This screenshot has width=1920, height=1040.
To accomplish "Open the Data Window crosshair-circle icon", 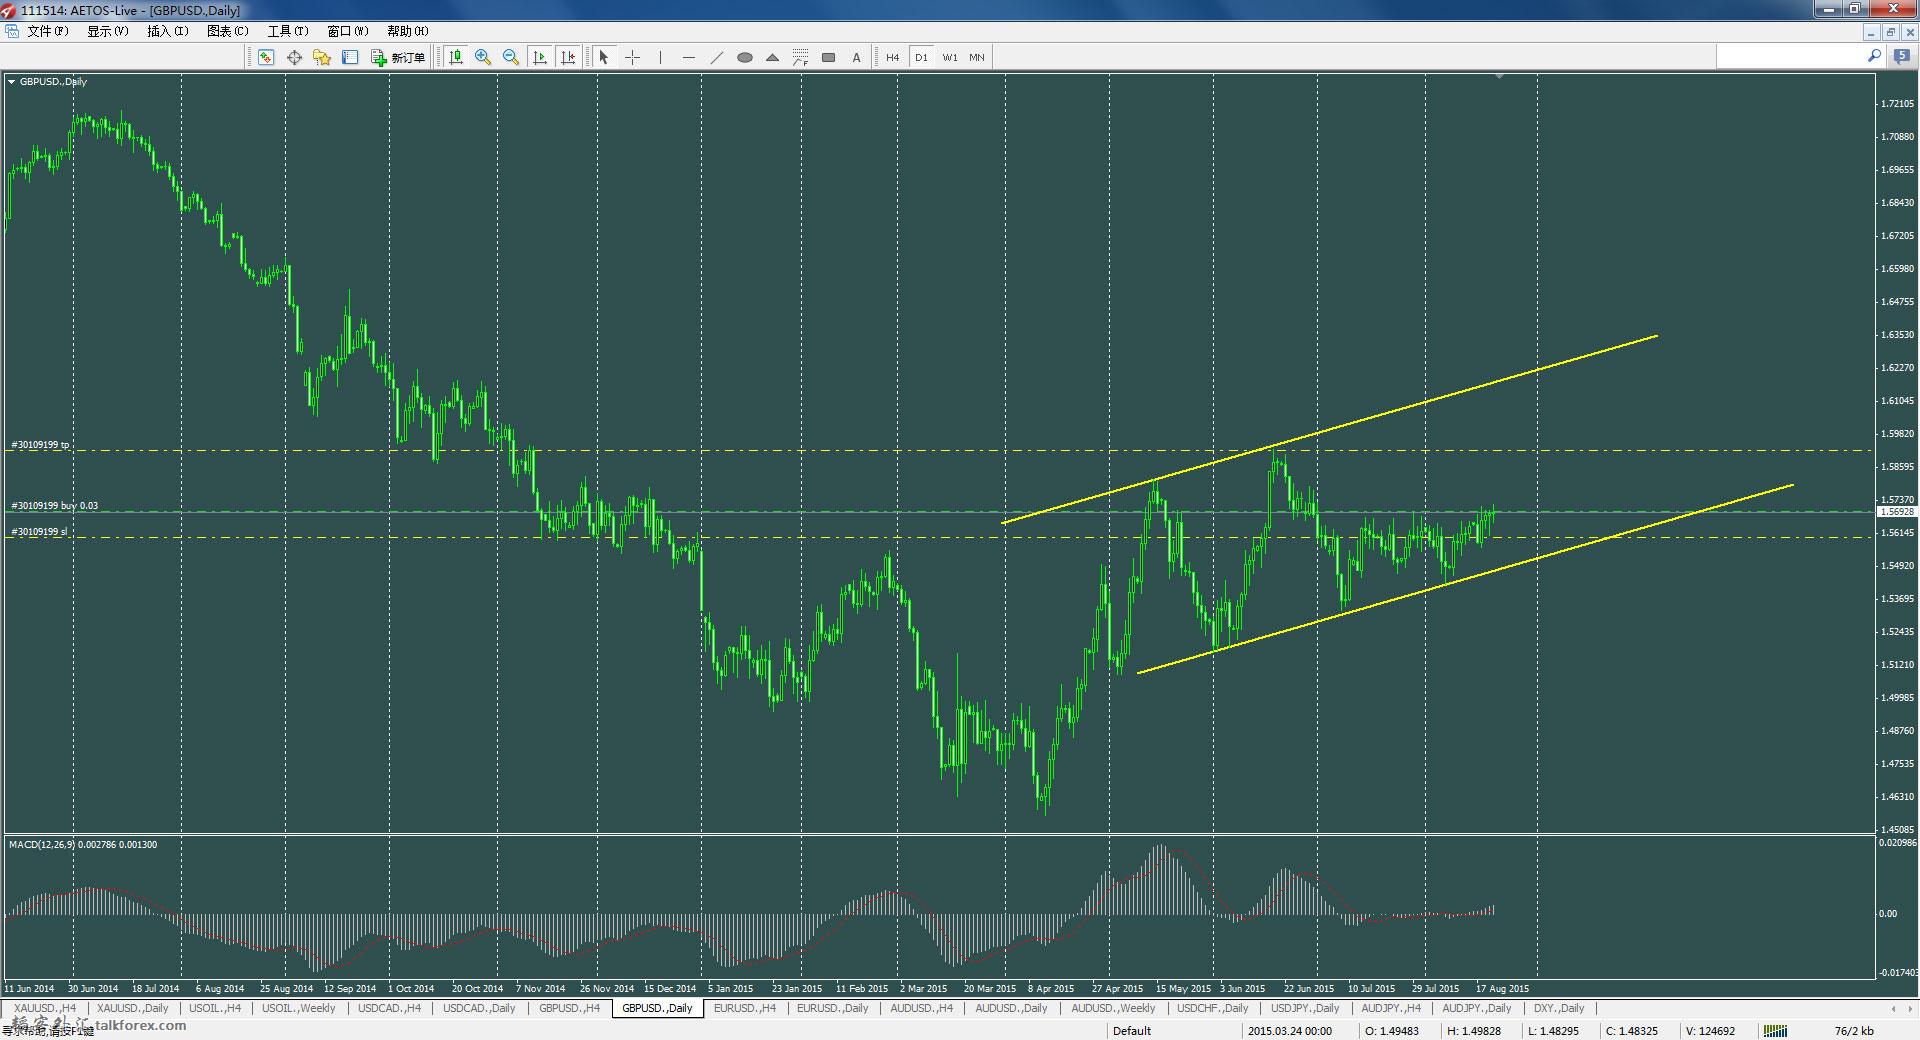I will [294, 57].
